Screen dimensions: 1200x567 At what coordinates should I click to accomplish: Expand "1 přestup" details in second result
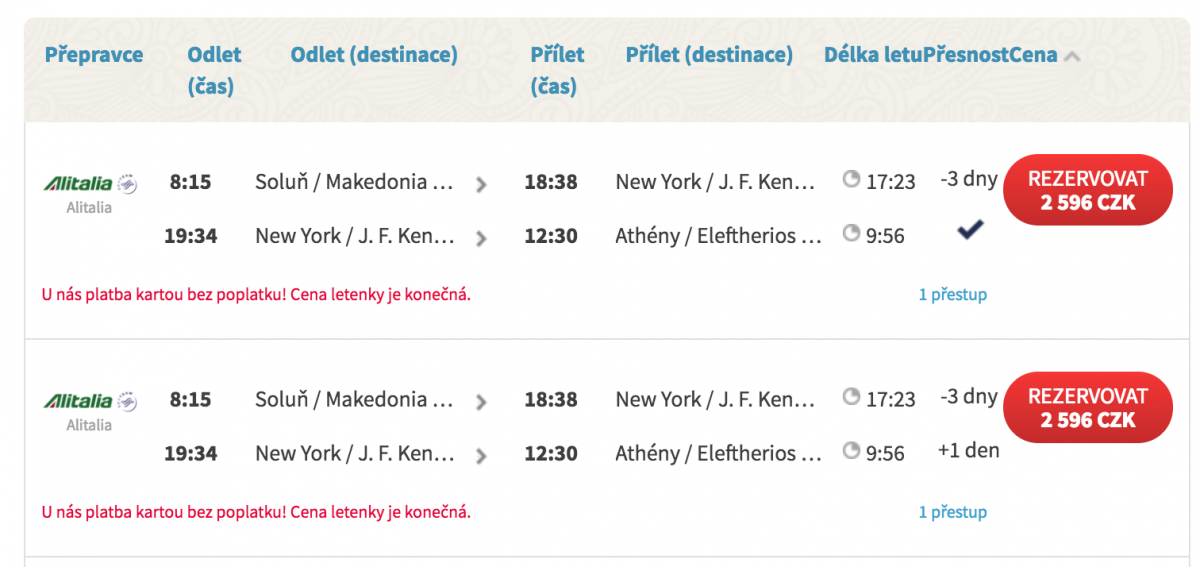(952, 512)
